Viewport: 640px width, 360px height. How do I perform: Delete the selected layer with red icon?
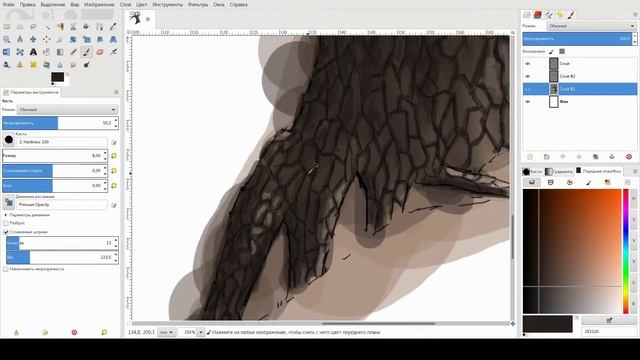629,157
